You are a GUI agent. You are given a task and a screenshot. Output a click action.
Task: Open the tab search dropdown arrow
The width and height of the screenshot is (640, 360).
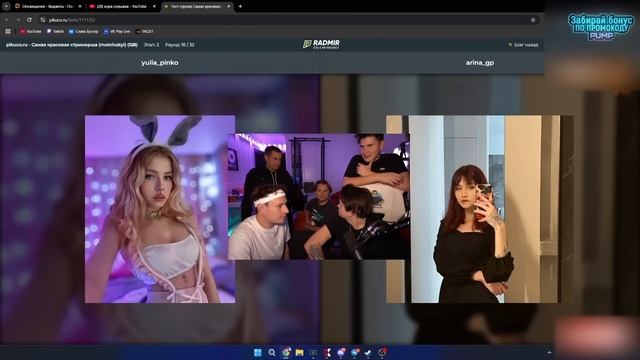click(6, 6)
